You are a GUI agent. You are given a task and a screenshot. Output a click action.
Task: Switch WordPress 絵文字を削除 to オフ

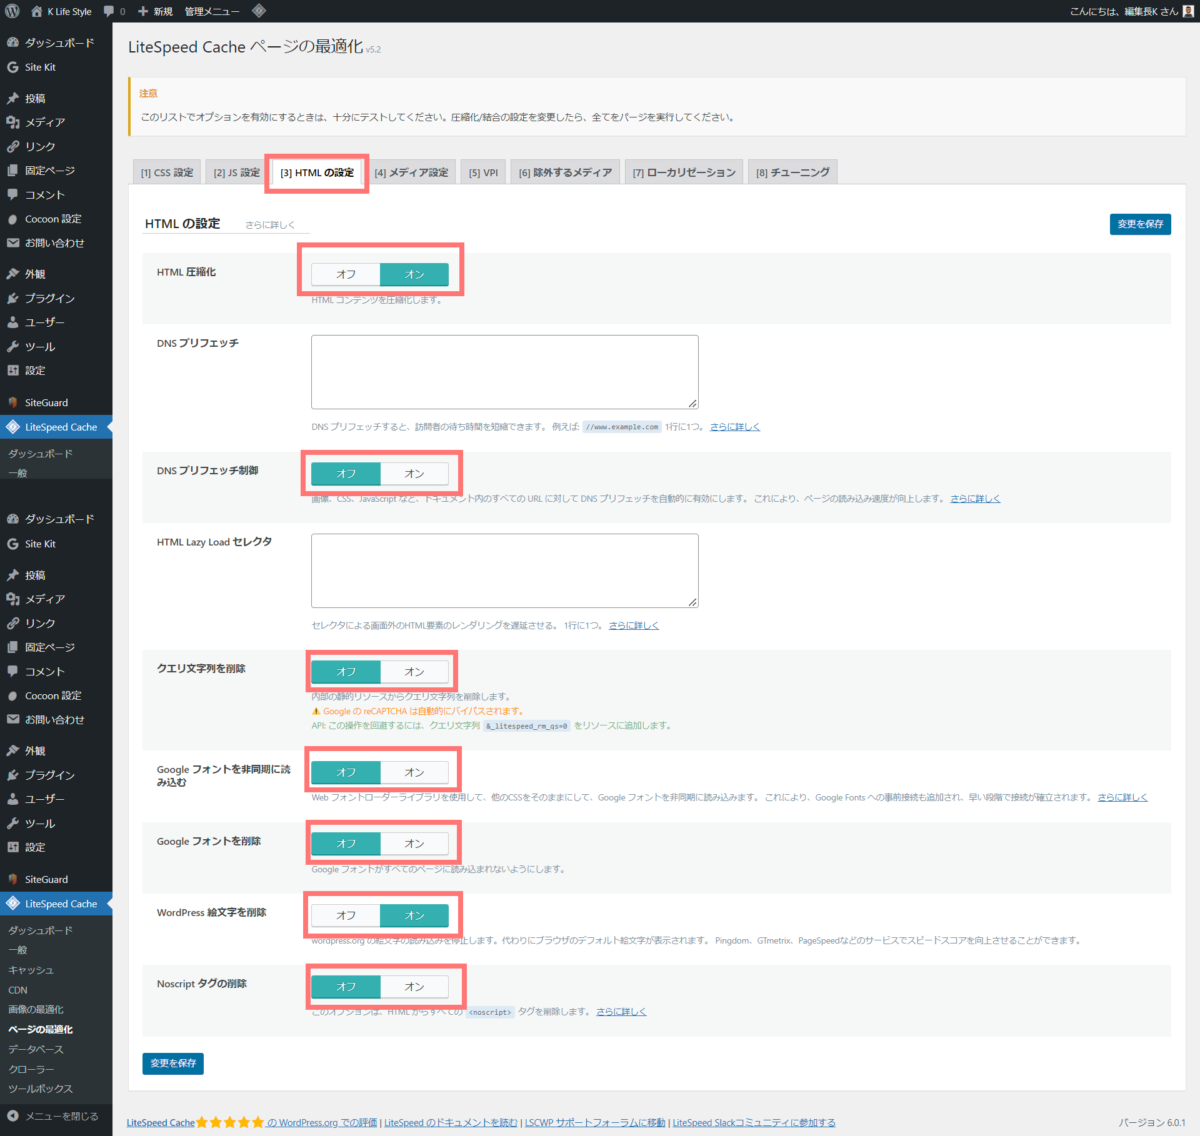(x=346, y=915)
